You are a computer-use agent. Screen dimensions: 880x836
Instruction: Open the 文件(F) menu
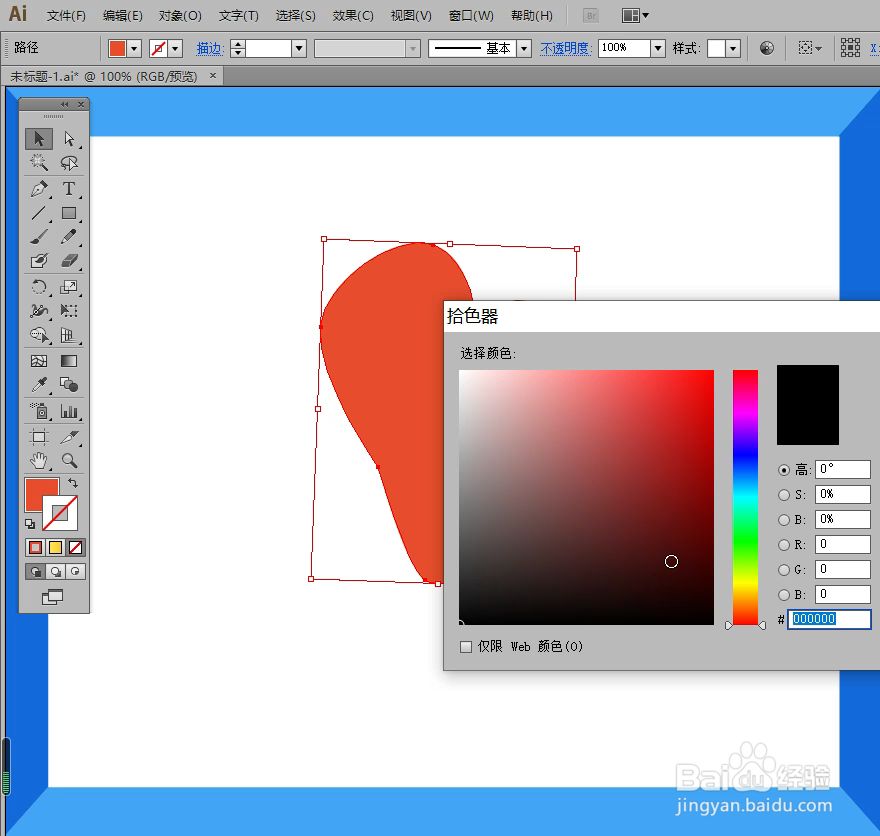66,16
